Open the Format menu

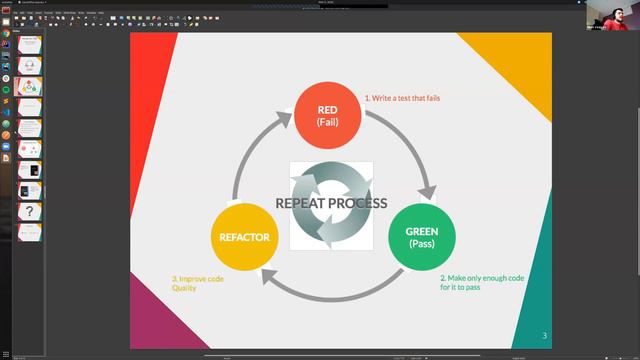click(x=49, y=13)
